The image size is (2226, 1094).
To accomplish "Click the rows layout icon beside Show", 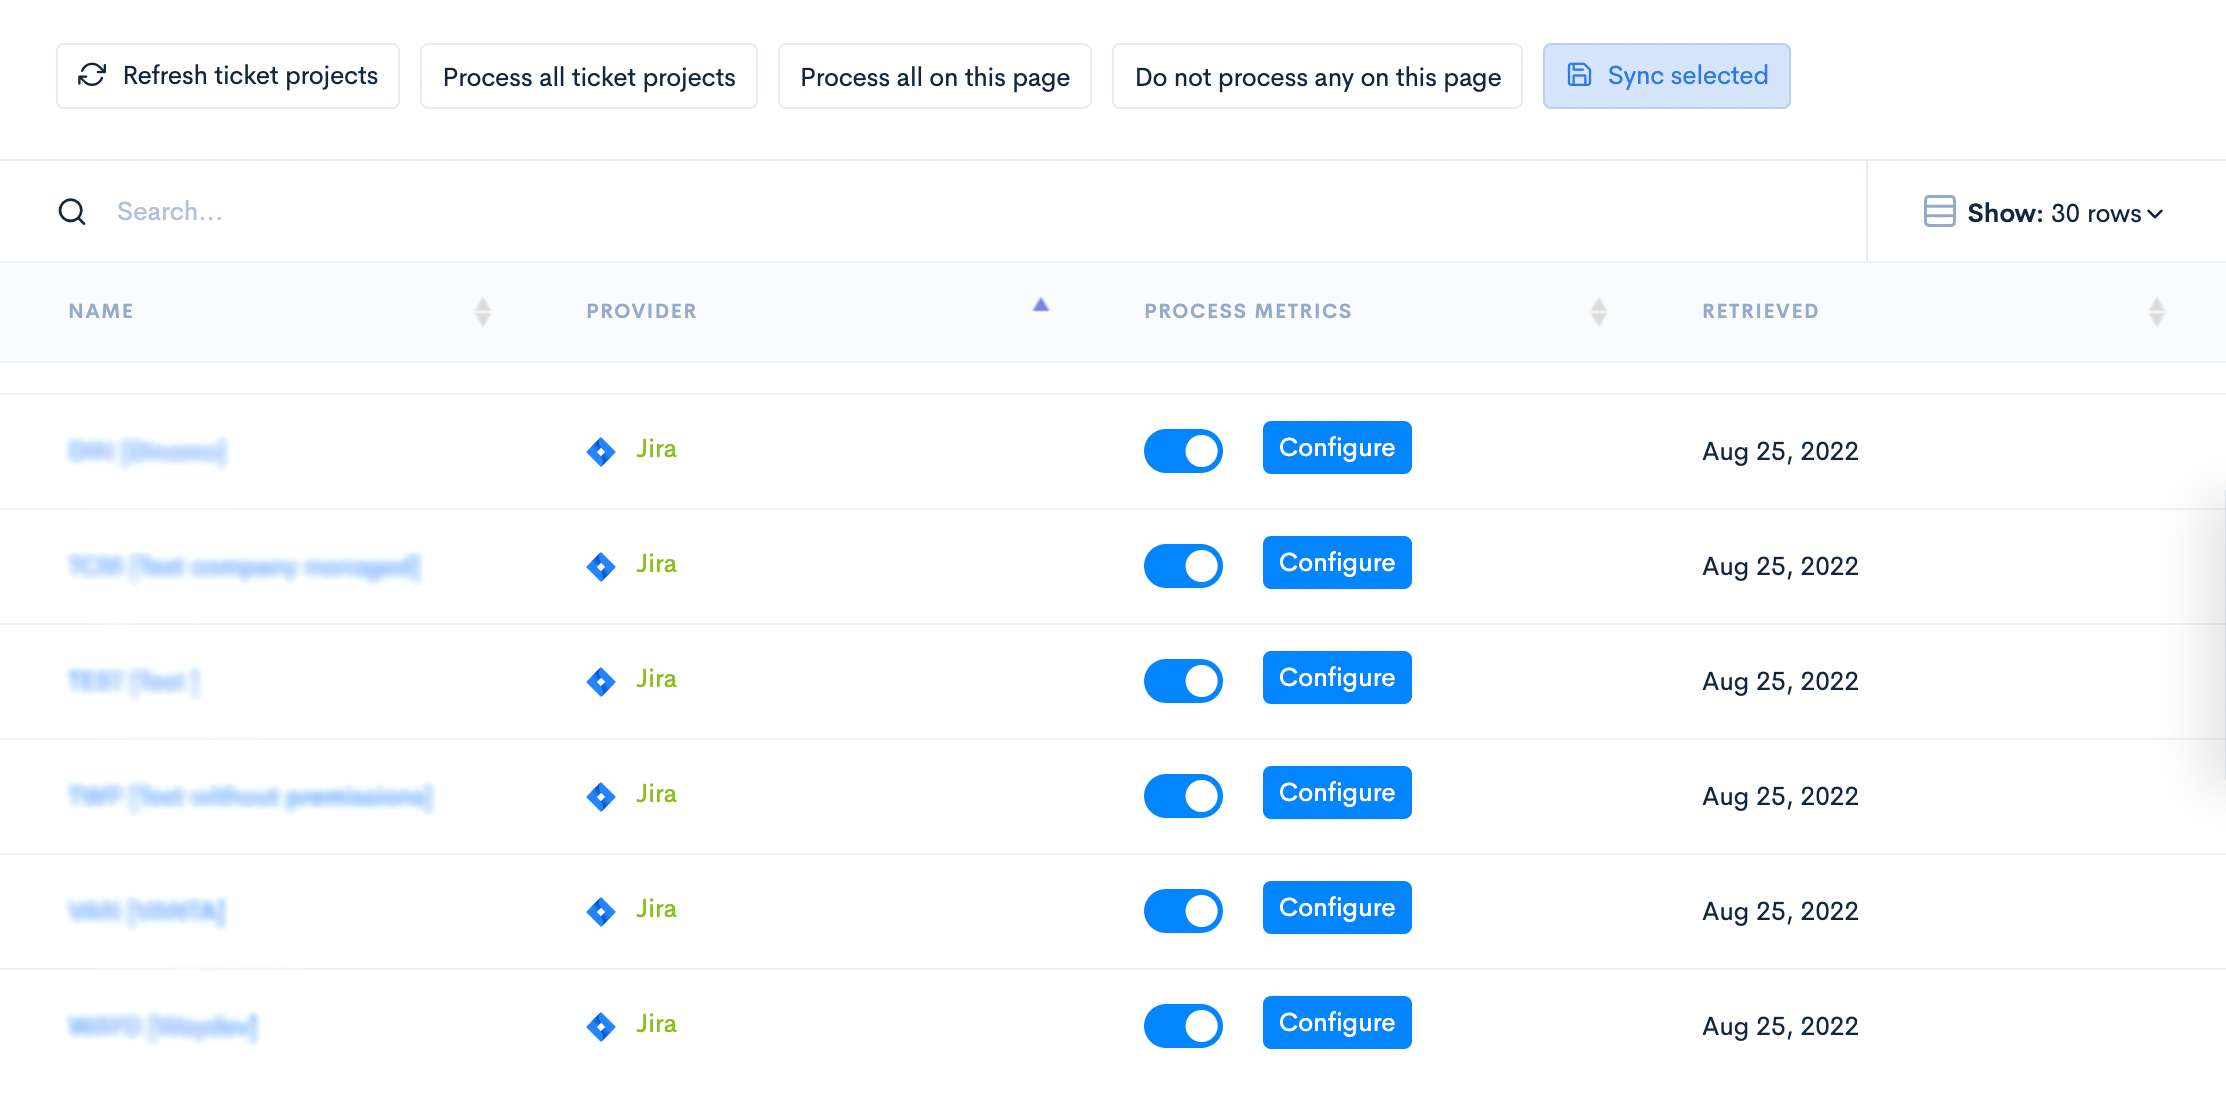I will 1939,212.
